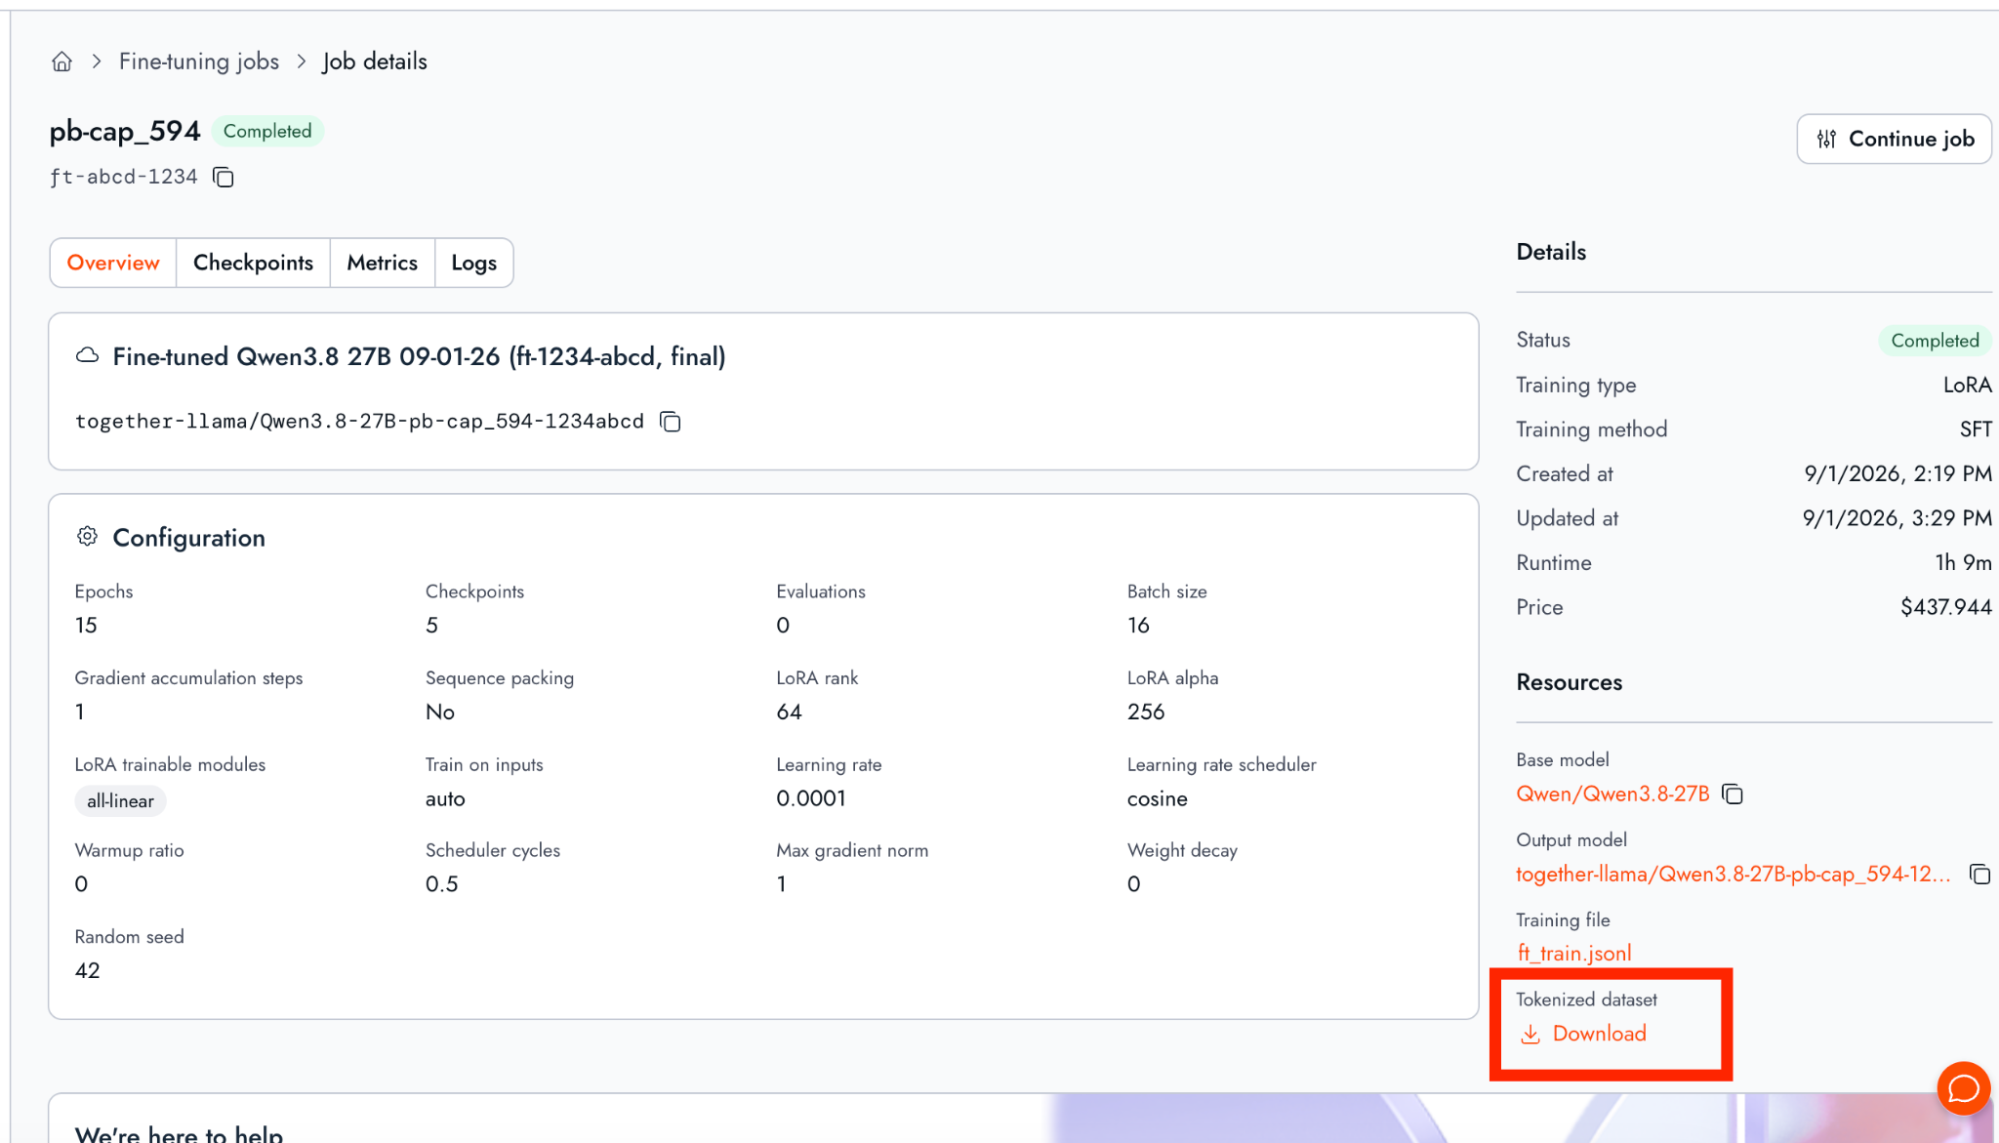
Task: Click the LoRA rank value 64
Action: point(789,712)
